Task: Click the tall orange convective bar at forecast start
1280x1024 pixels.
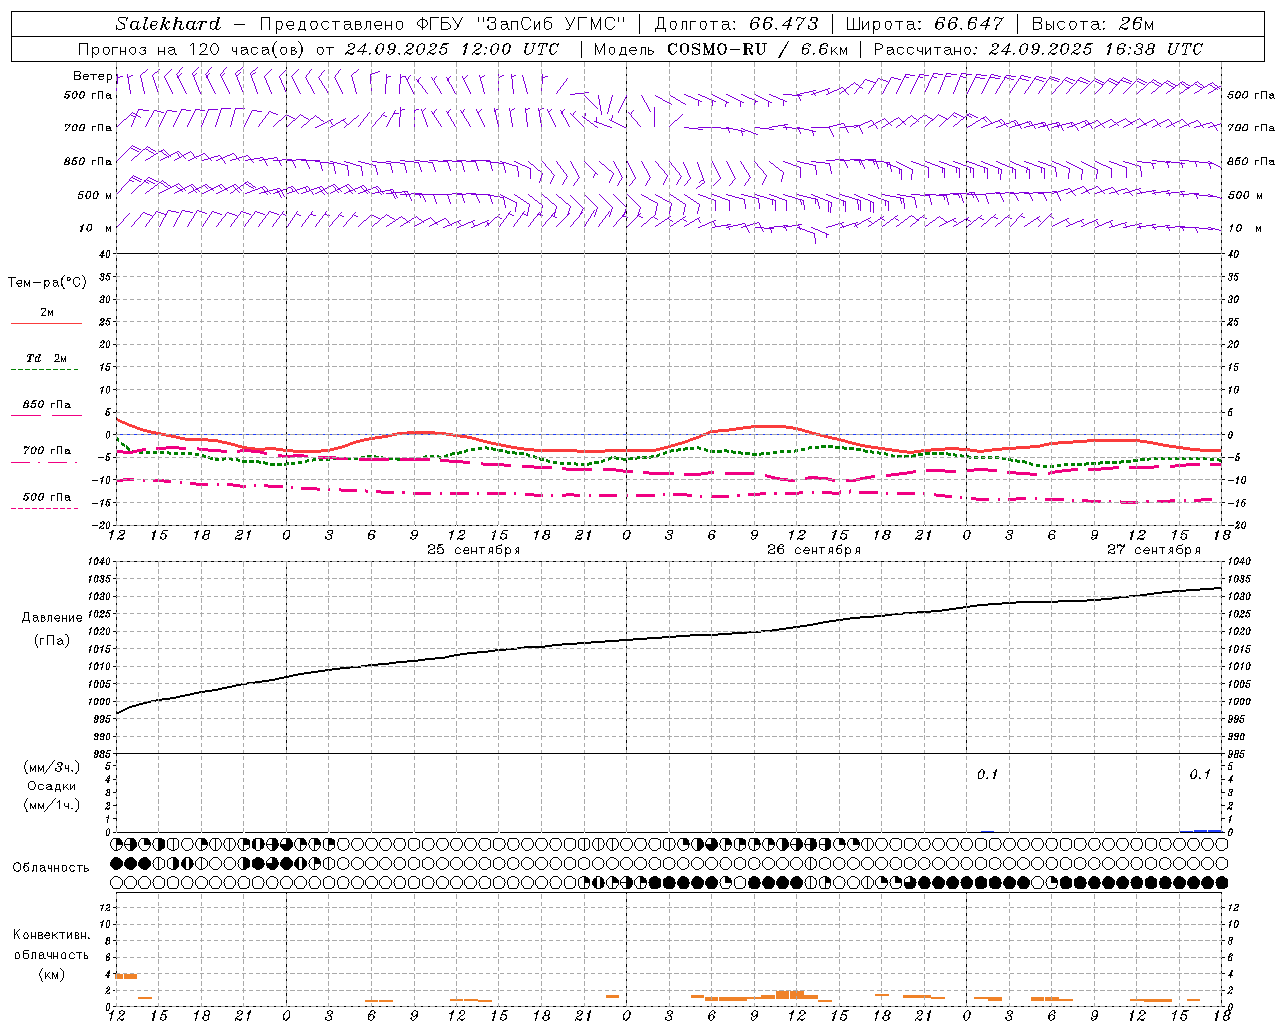Action: coord(126,975)
